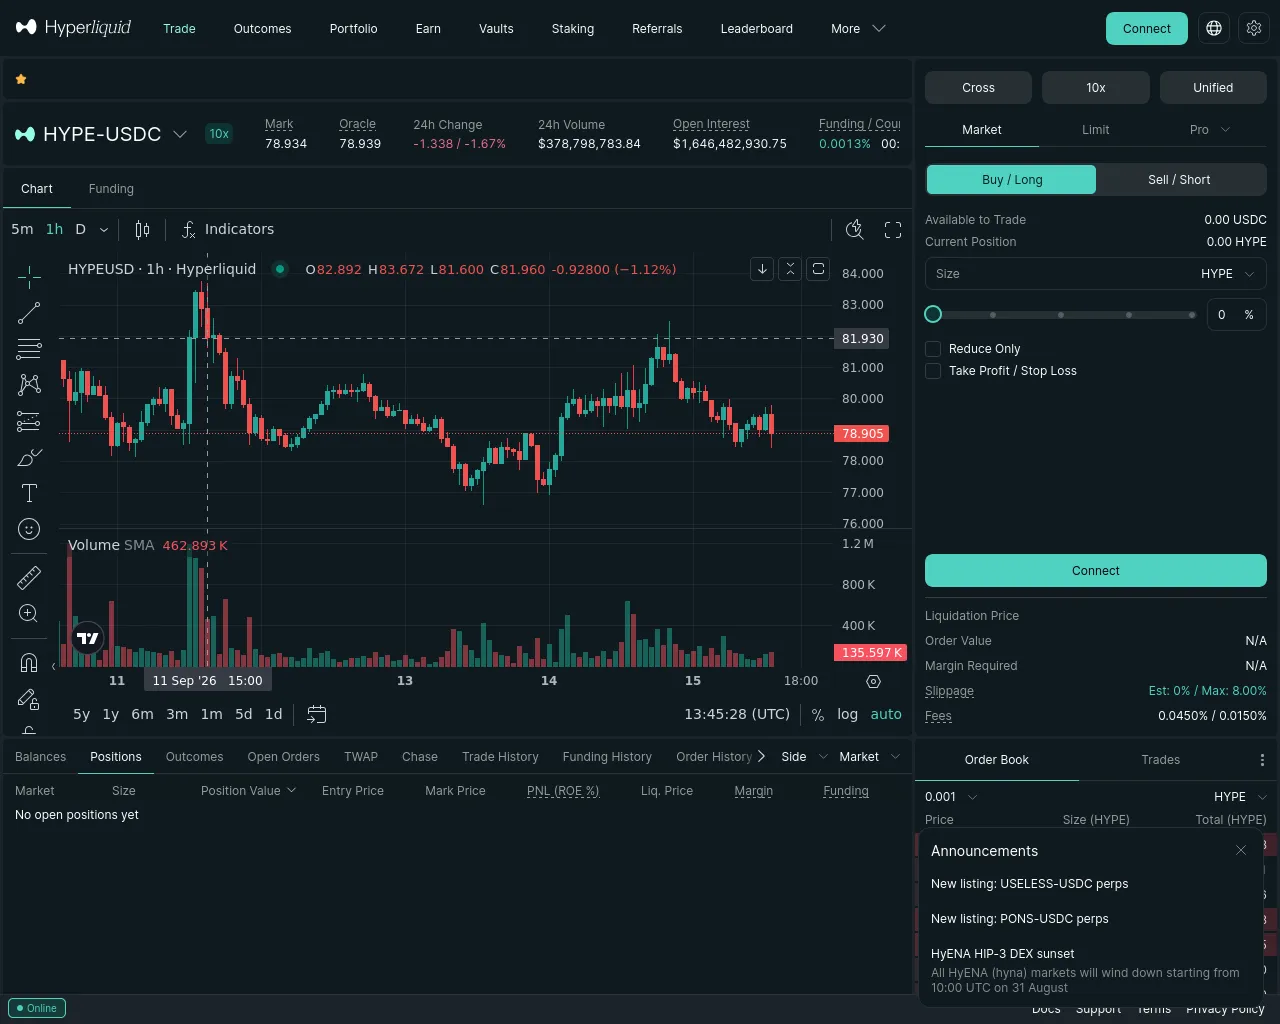This screenshot has width=1280, height=1024.
Task: Open the Size unit HYPE dropdown
Action: (1228, 274)
